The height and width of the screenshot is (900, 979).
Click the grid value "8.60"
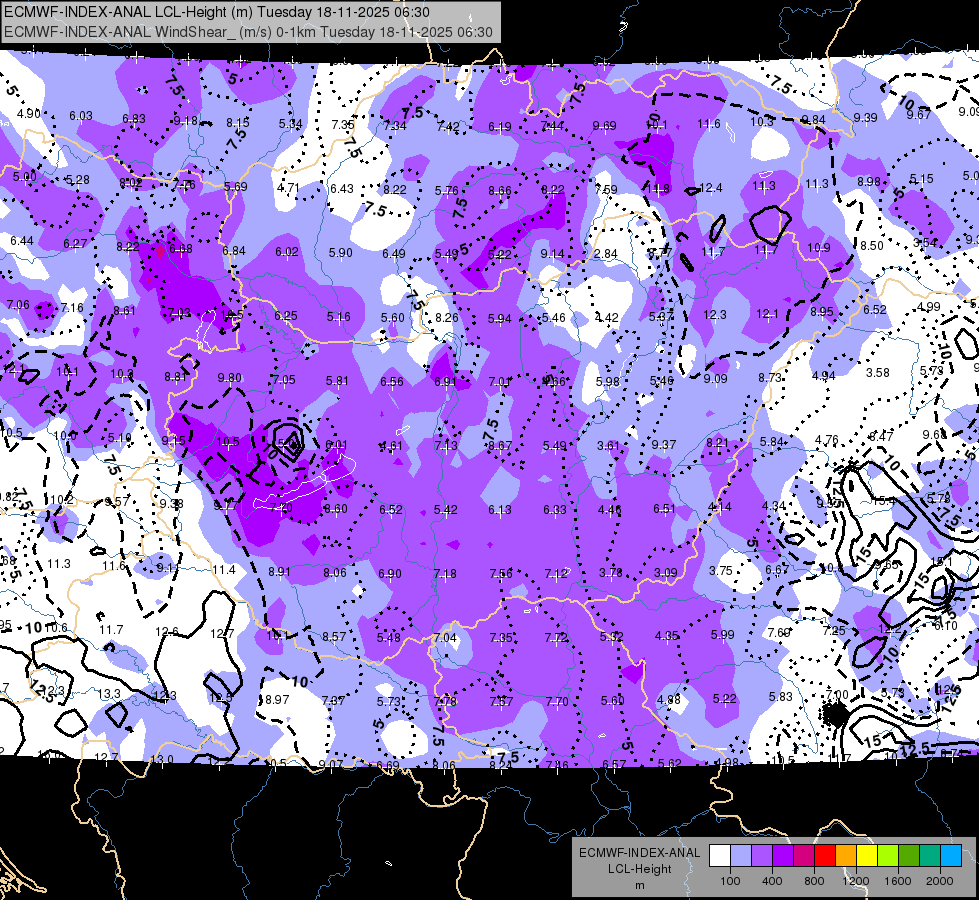335,508
